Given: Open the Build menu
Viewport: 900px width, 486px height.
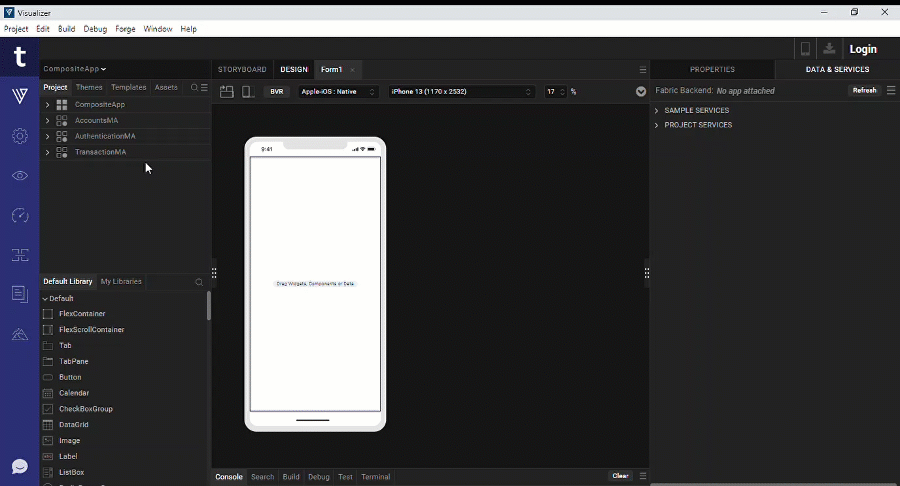Looking at the screenshot, I should pyautogui.click(x=66, y=29).
